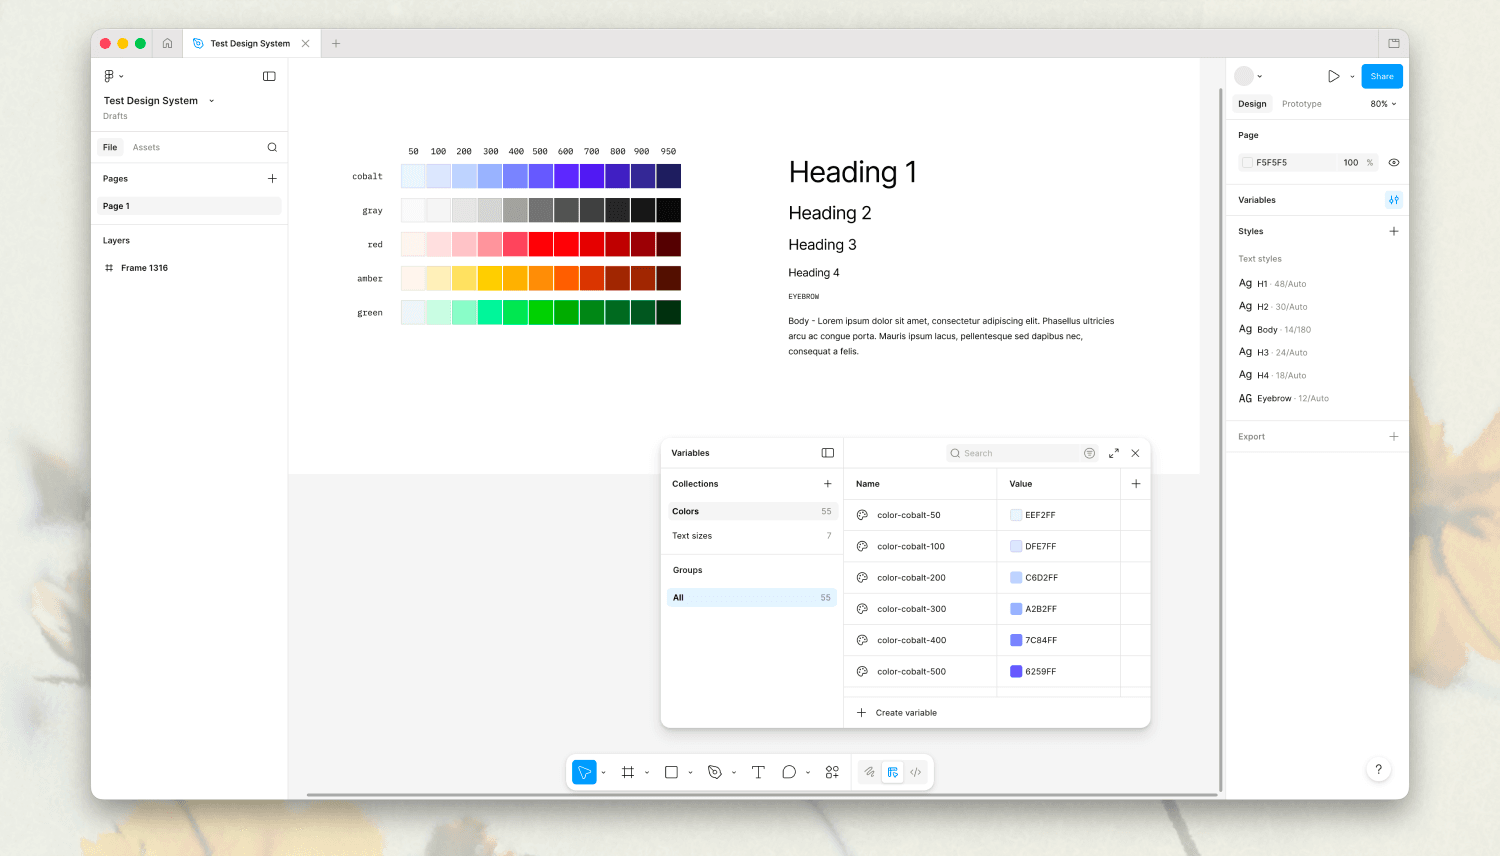Viewport: 1500px width, 856px height.
Task: Open the new tab plus button
Action: coord(336,43)
